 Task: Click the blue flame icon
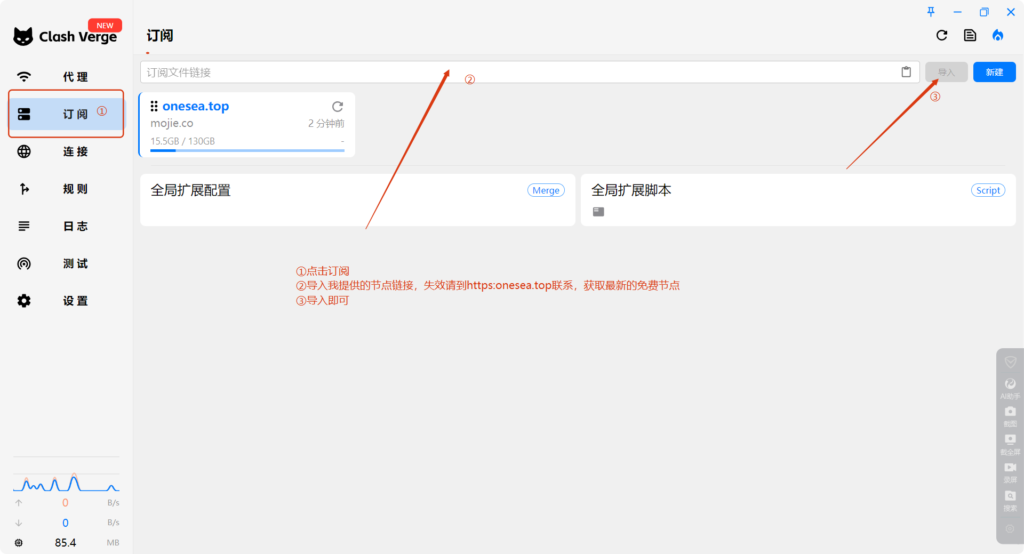pyautogui.click(x=998, y=35)
